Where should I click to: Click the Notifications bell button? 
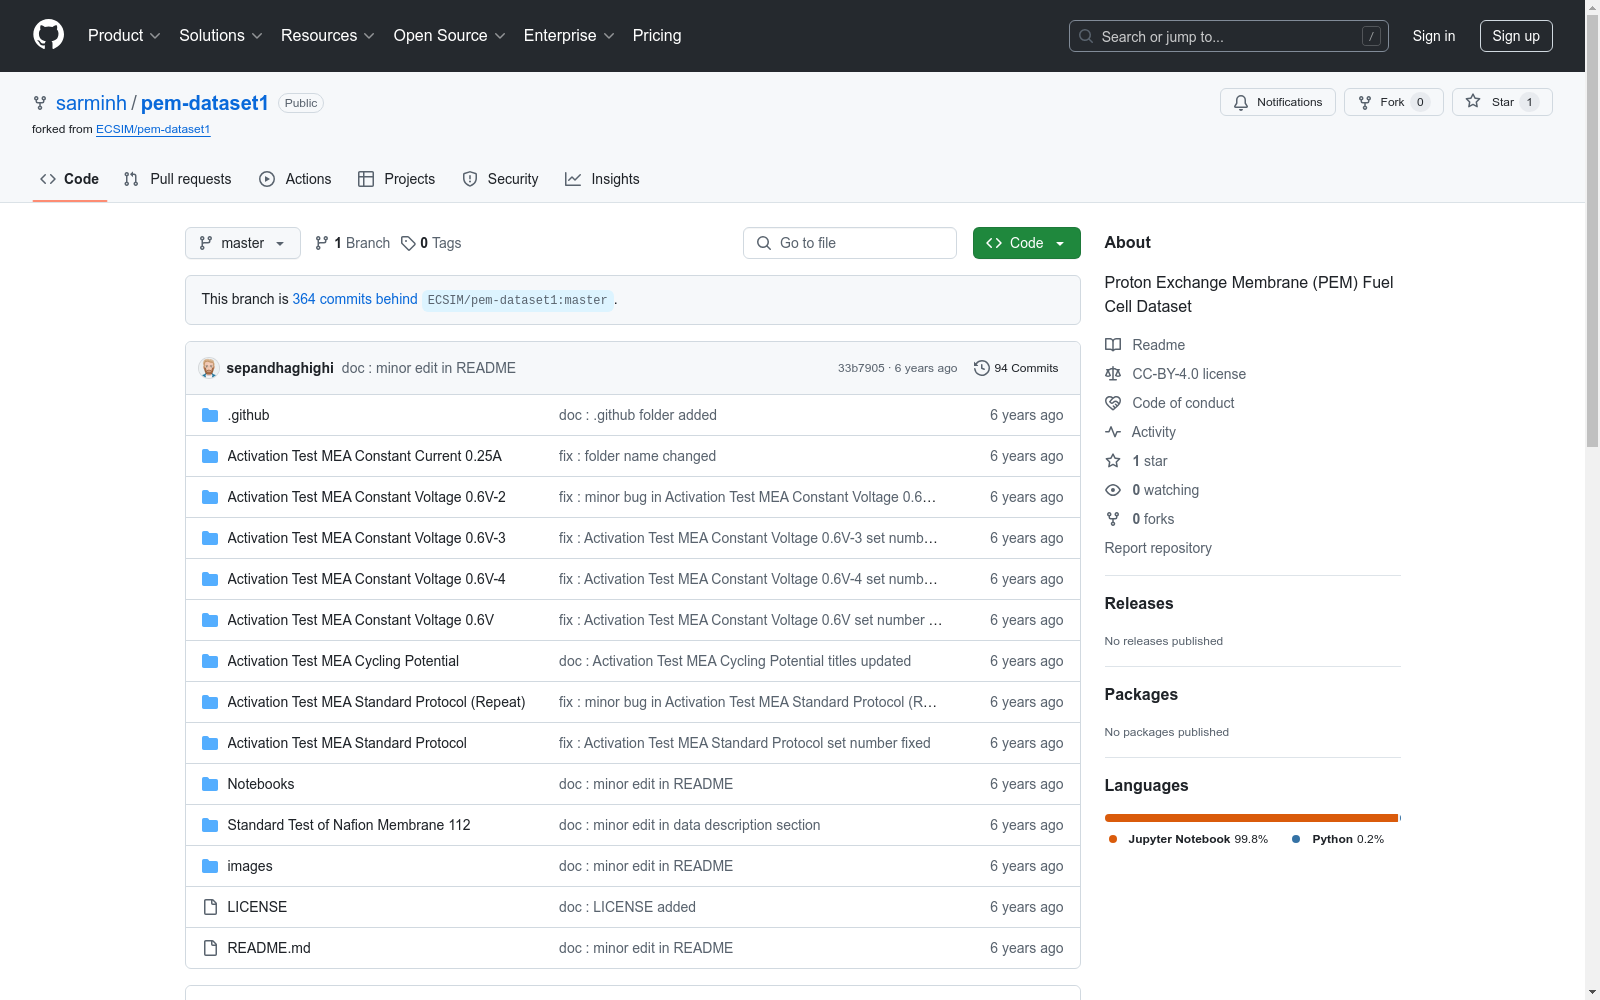(1277, 102)
